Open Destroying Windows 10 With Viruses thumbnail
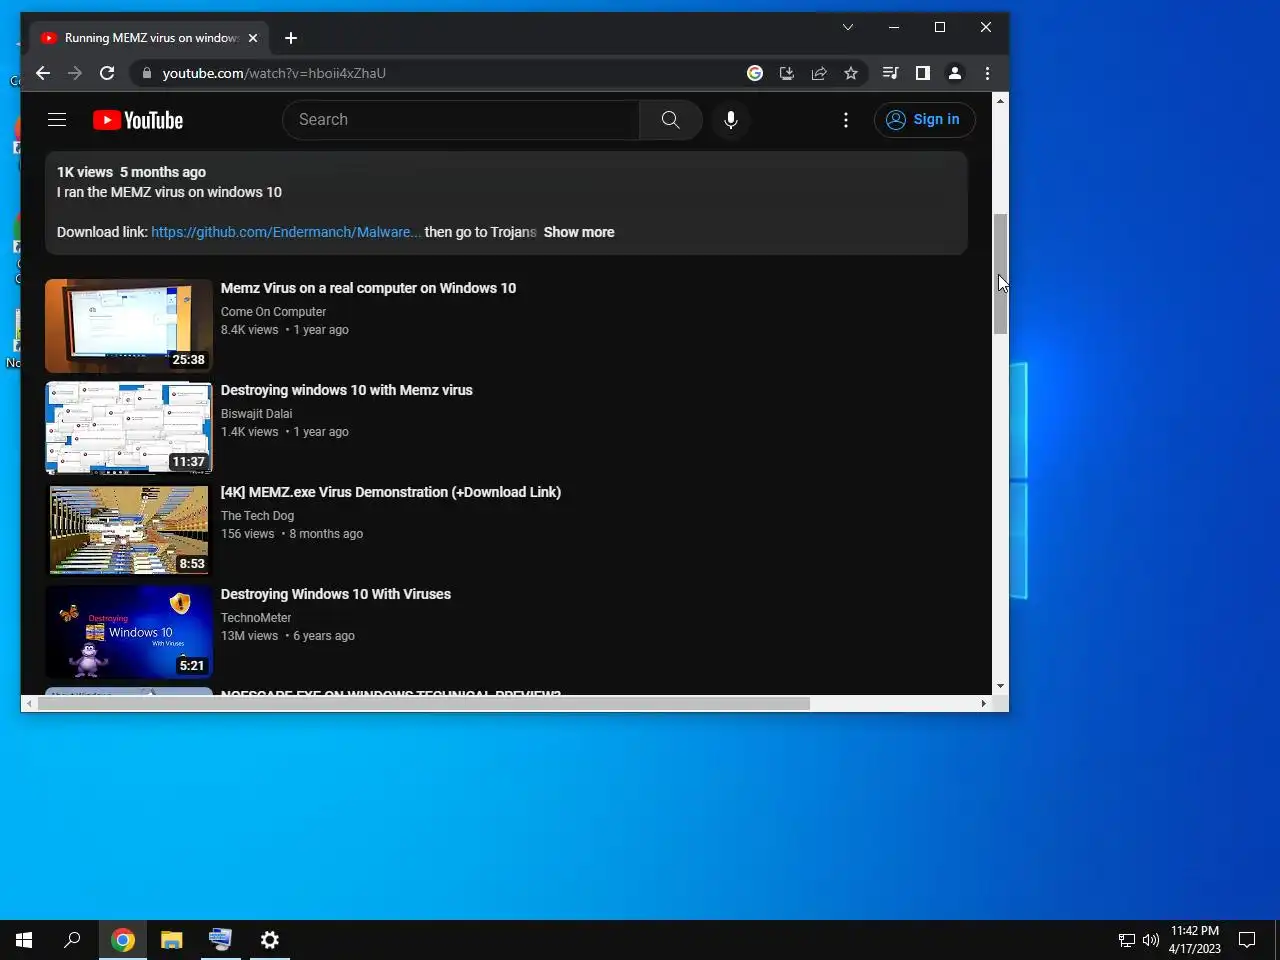1280x960 pixels. pyautogui.click(x=129, y=632)
